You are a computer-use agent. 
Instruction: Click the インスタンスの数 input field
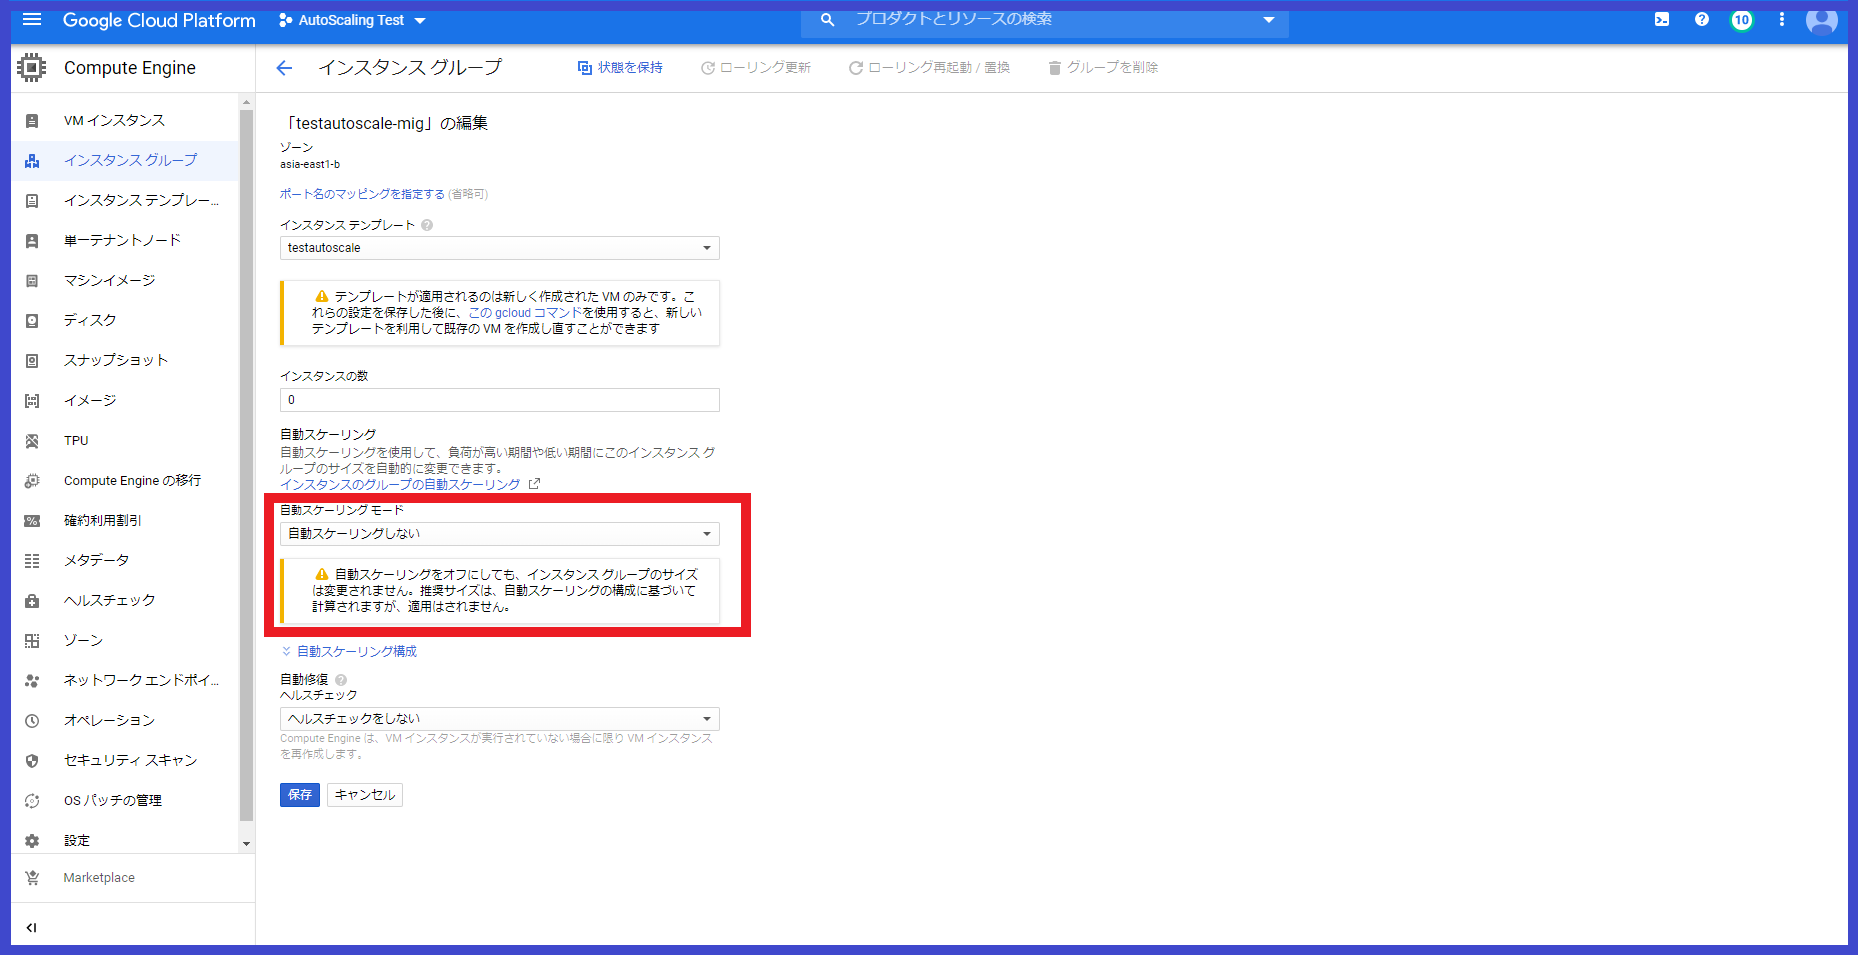pos(500,400)
